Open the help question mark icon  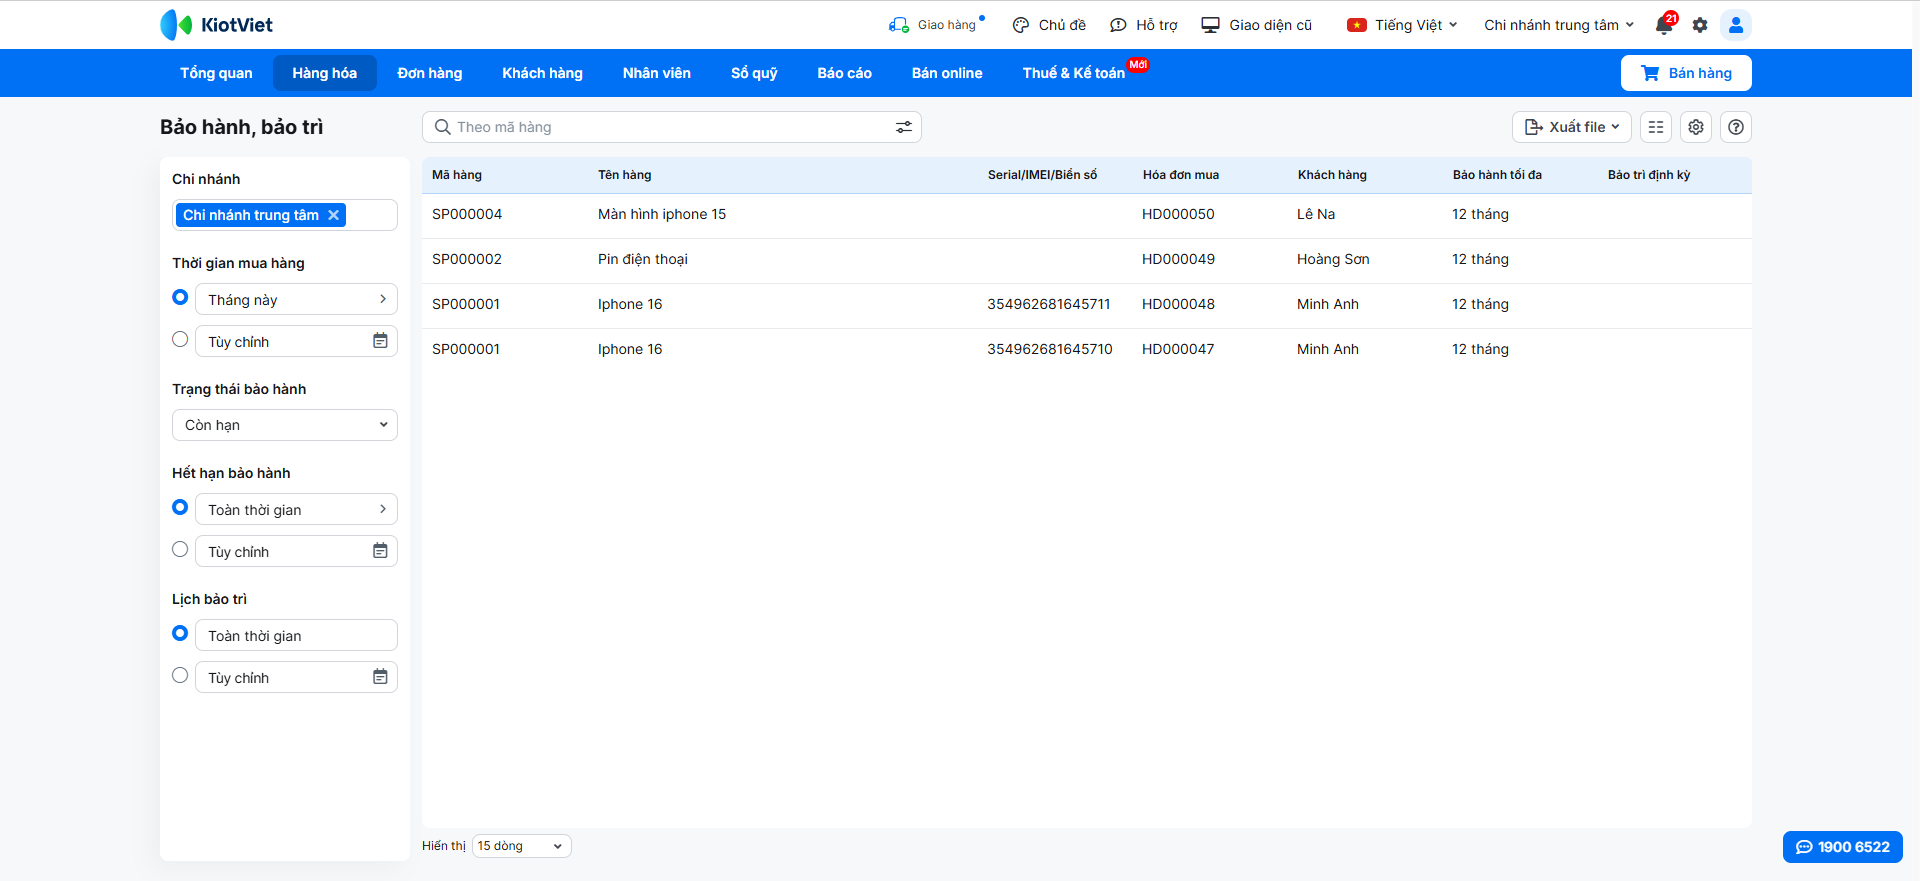(x=1736, y=127)
